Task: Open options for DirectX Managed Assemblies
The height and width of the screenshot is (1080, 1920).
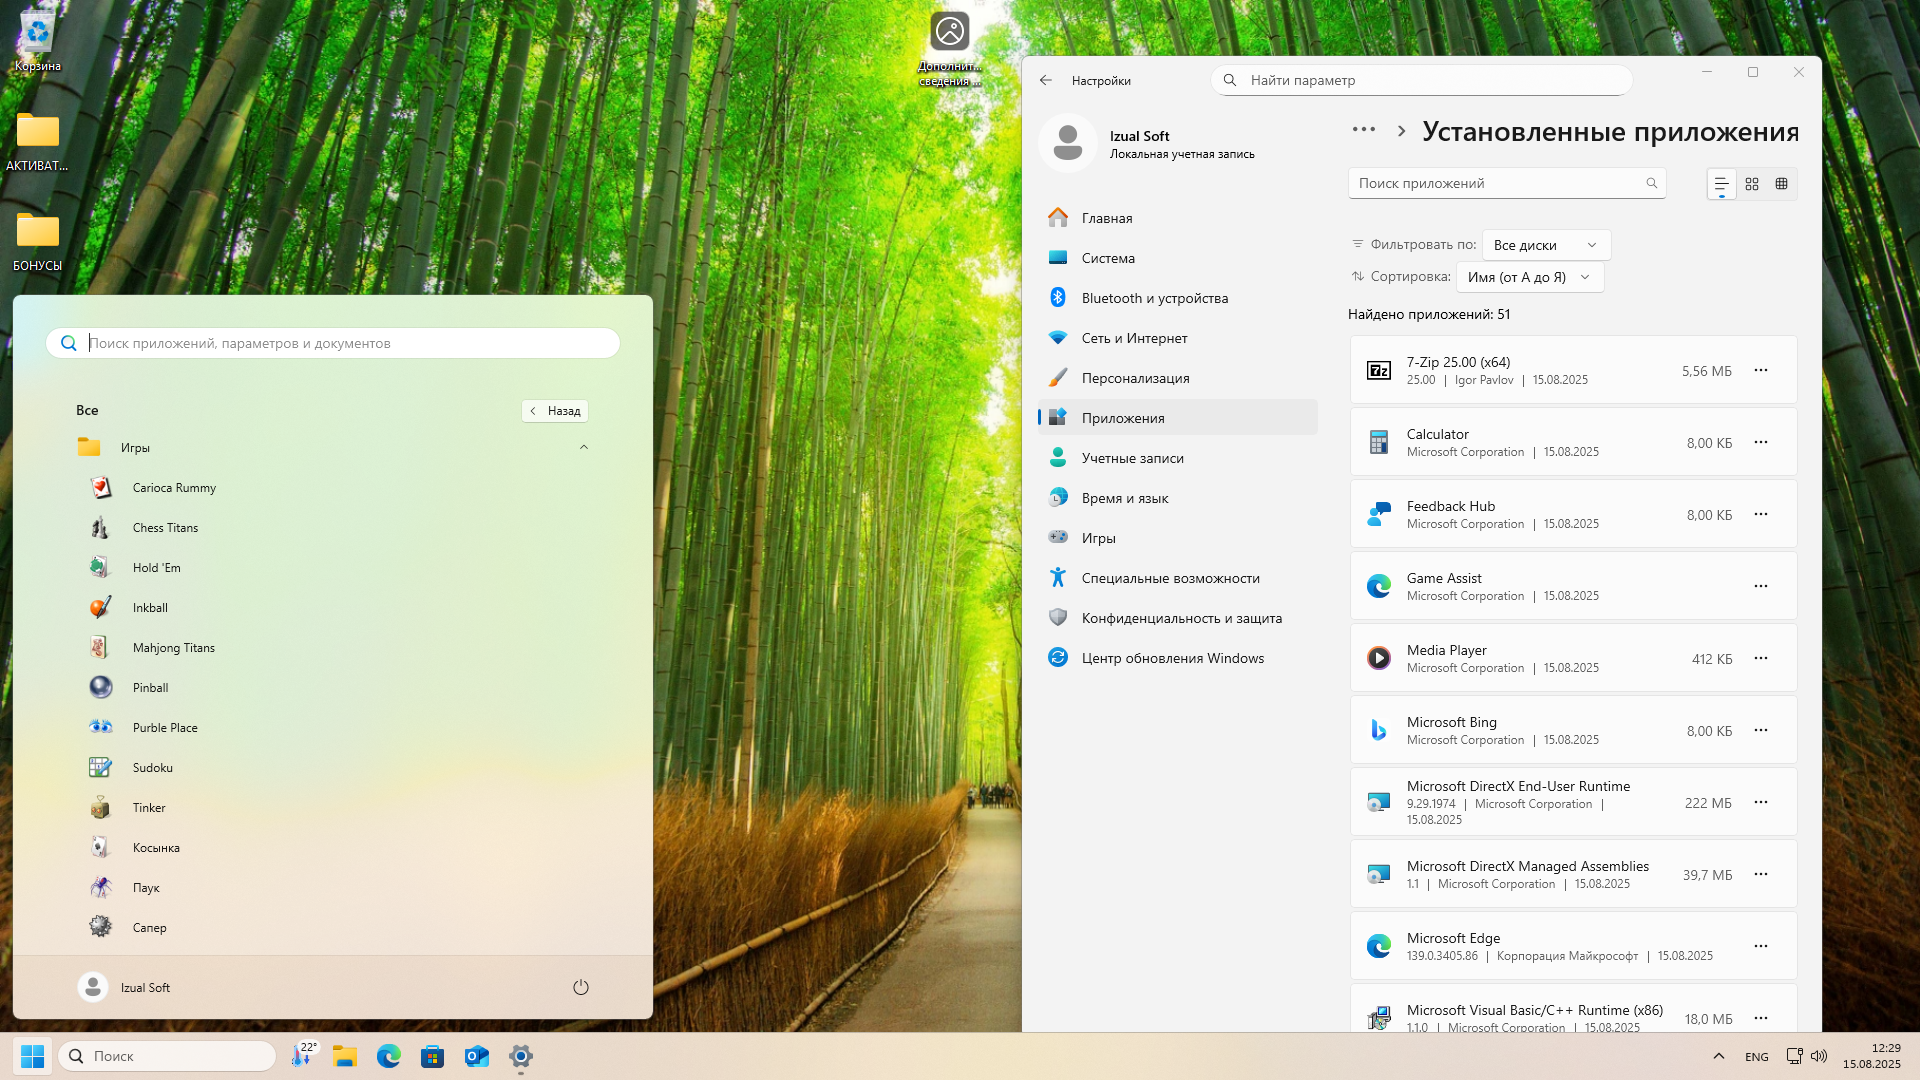Action: pyautogui.click(x=1761, y=874)
